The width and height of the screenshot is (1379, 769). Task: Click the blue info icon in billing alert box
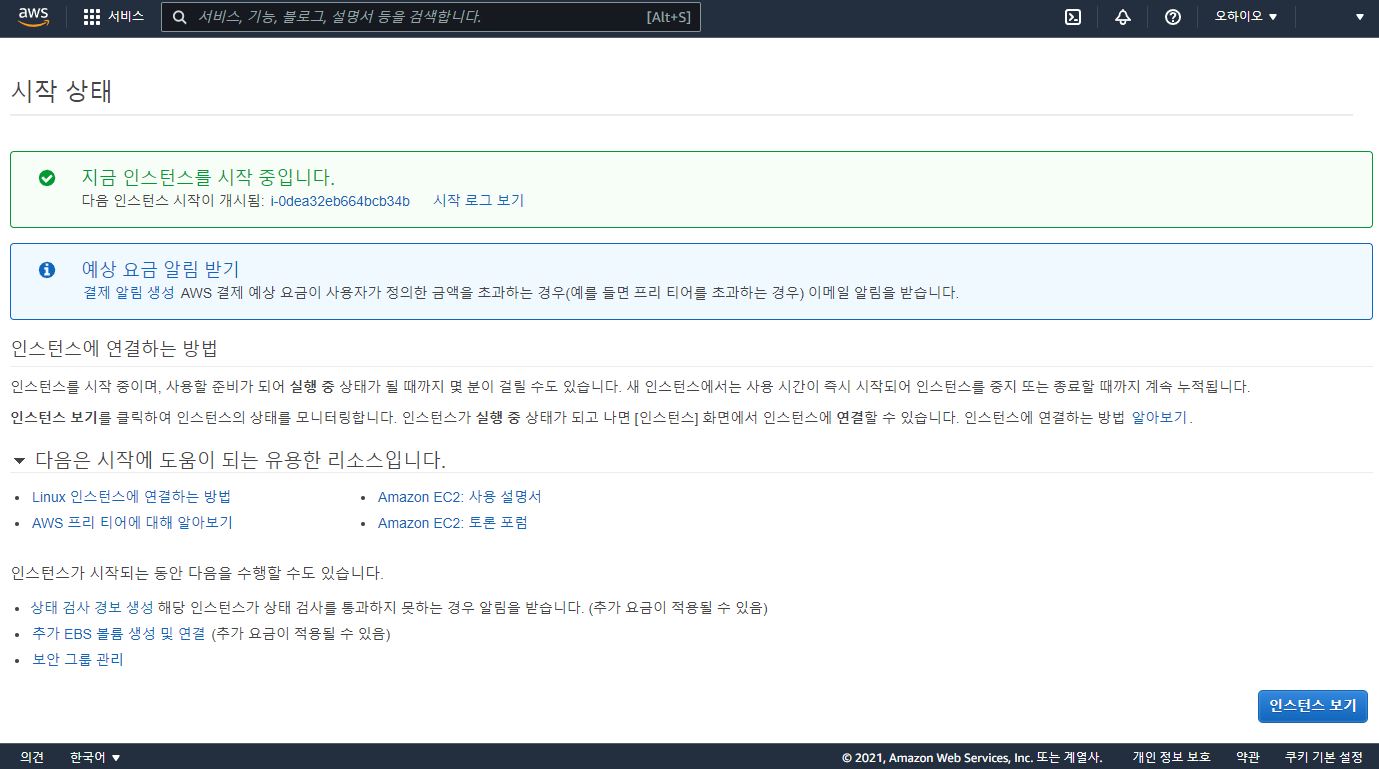pyautogui.click(x=47, y=270)
